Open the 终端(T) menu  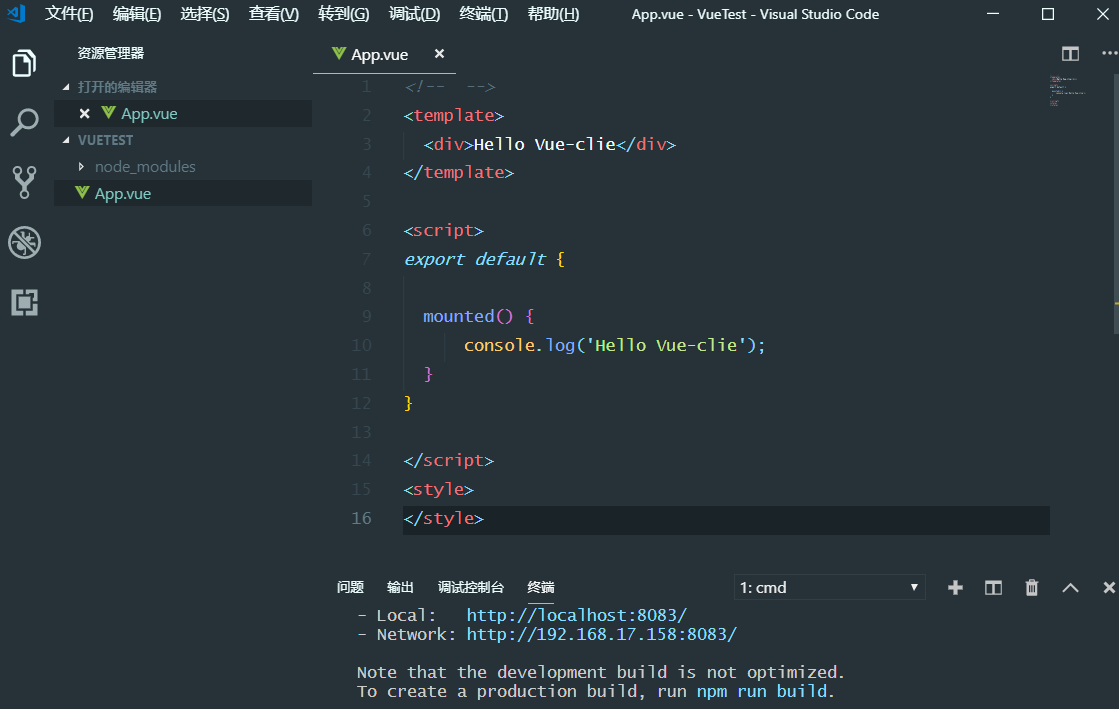[484, 14]
